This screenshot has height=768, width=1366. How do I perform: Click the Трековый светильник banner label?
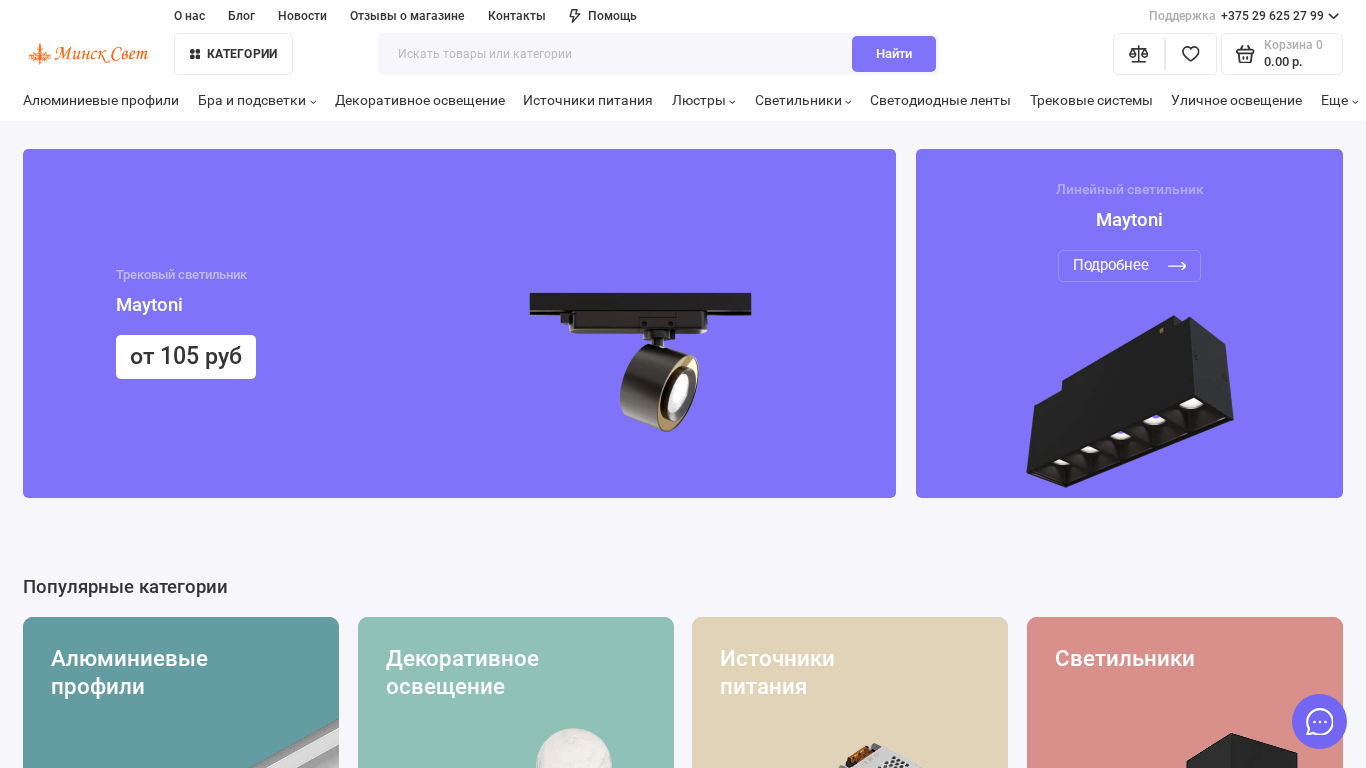click(181, 275)
